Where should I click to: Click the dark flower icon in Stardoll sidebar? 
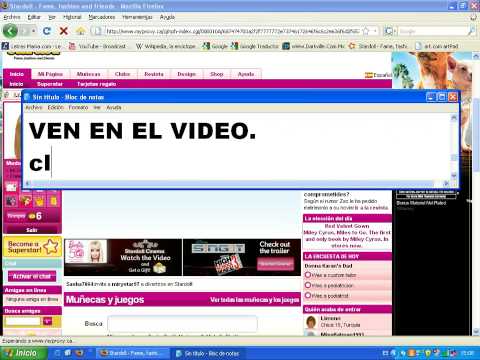[12, 201]
